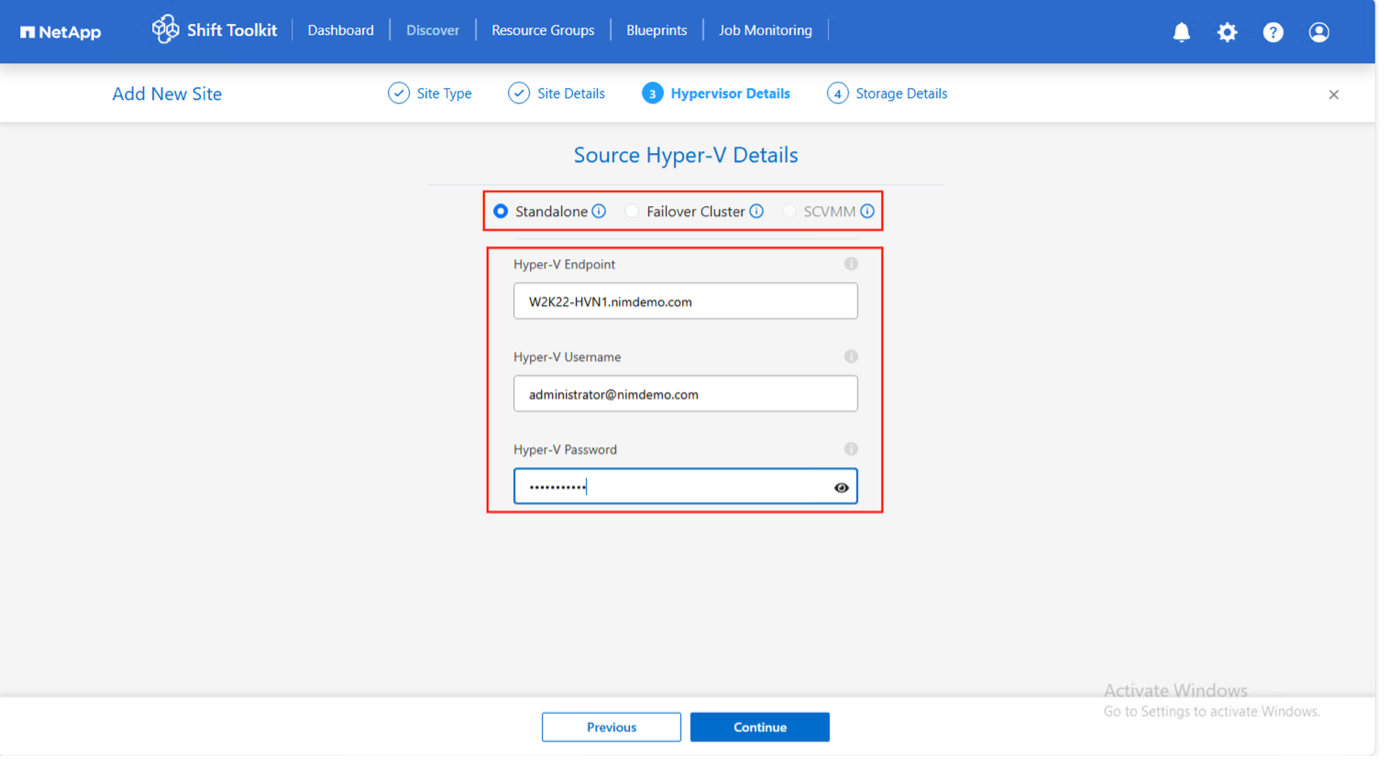The width and height of the screenshot is (1384, 760).
Task: Click info icon next to Failover Cluster
Action: point(757,211)
